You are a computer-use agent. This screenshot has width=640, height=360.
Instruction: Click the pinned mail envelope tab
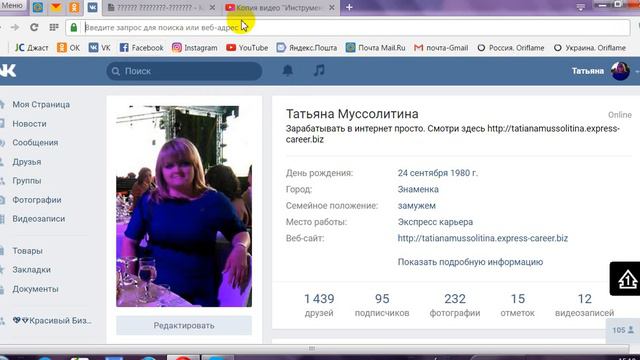point(56,7)
